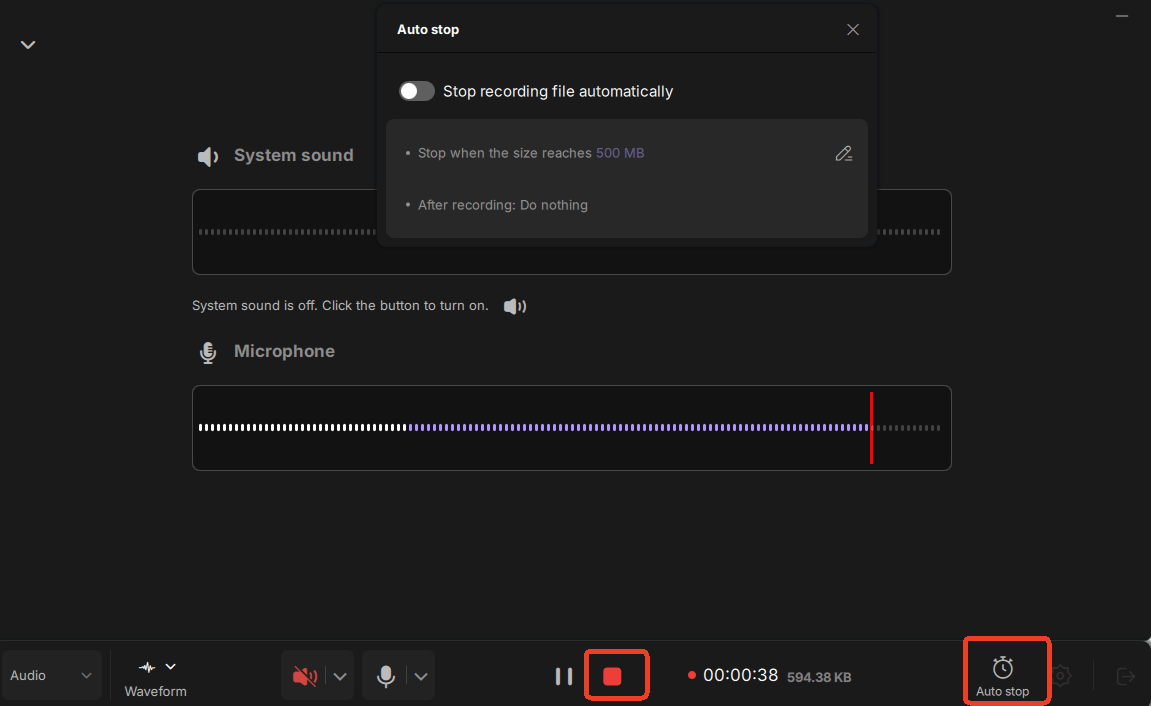Screen dimensions: 1151x706
Task: Open the Audio mode dropdown
Action: coord(51,675)
